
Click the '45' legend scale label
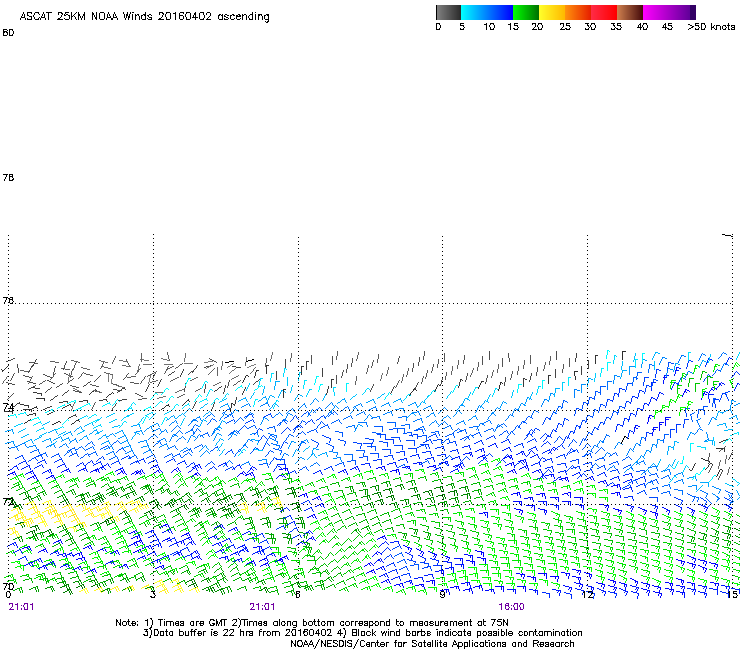pyautogui.click(x=667, y=27)
